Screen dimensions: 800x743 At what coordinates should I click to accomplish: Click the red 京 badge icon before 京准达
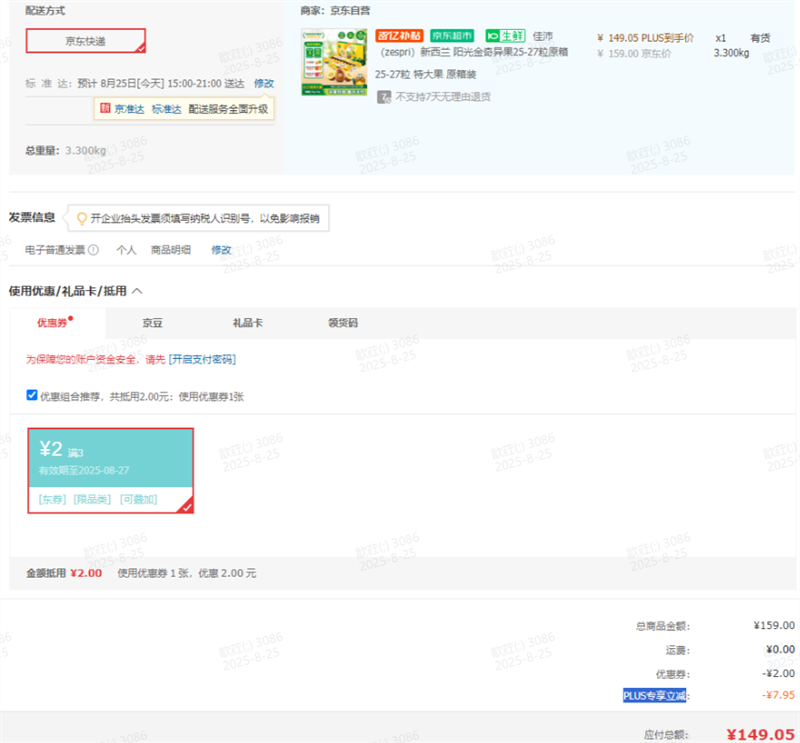(x=104, y=109)
